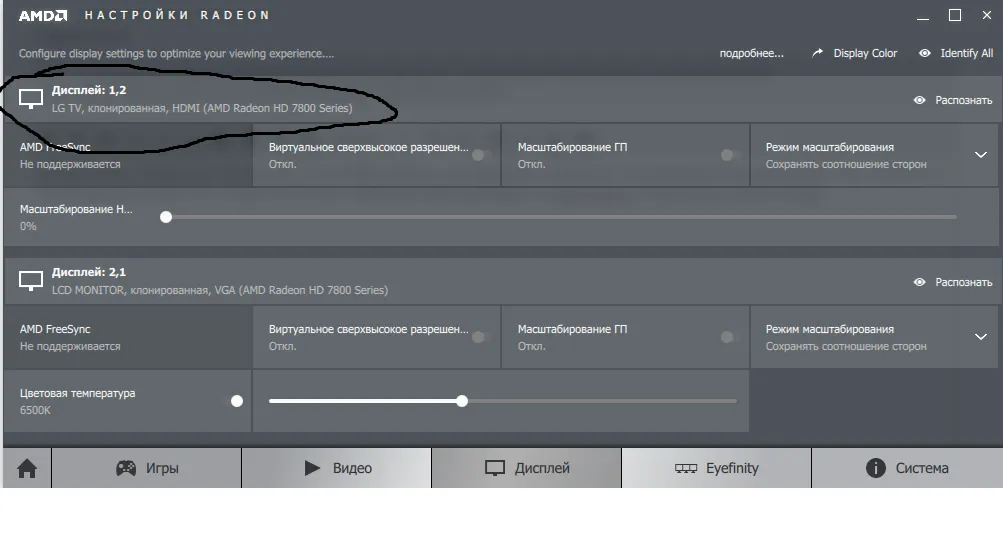The image size is (1003, 540).
Task: Click the LCD MONITOR display description text
Action: coord(219,290)
